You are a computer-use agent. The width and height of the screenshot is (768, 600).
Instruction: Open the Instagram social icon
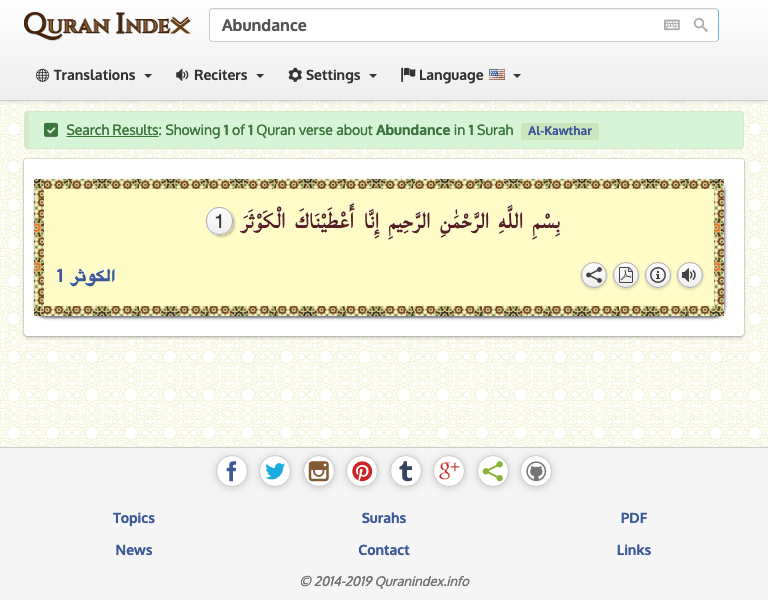pos(319,471)
